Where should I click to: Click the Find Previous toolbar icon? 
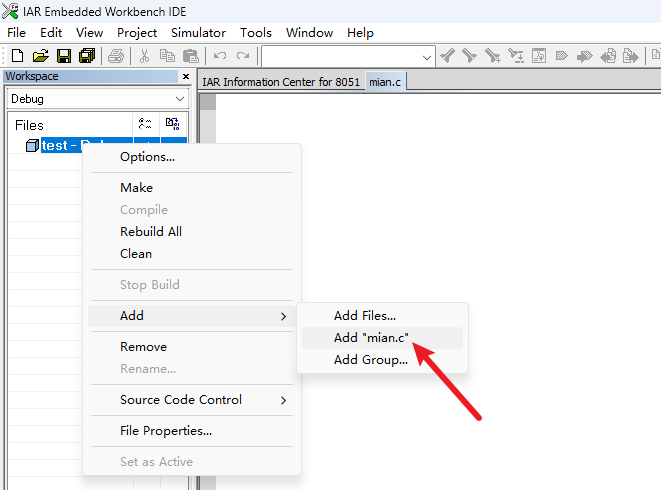pyautogui.click(x=448, y=56)
